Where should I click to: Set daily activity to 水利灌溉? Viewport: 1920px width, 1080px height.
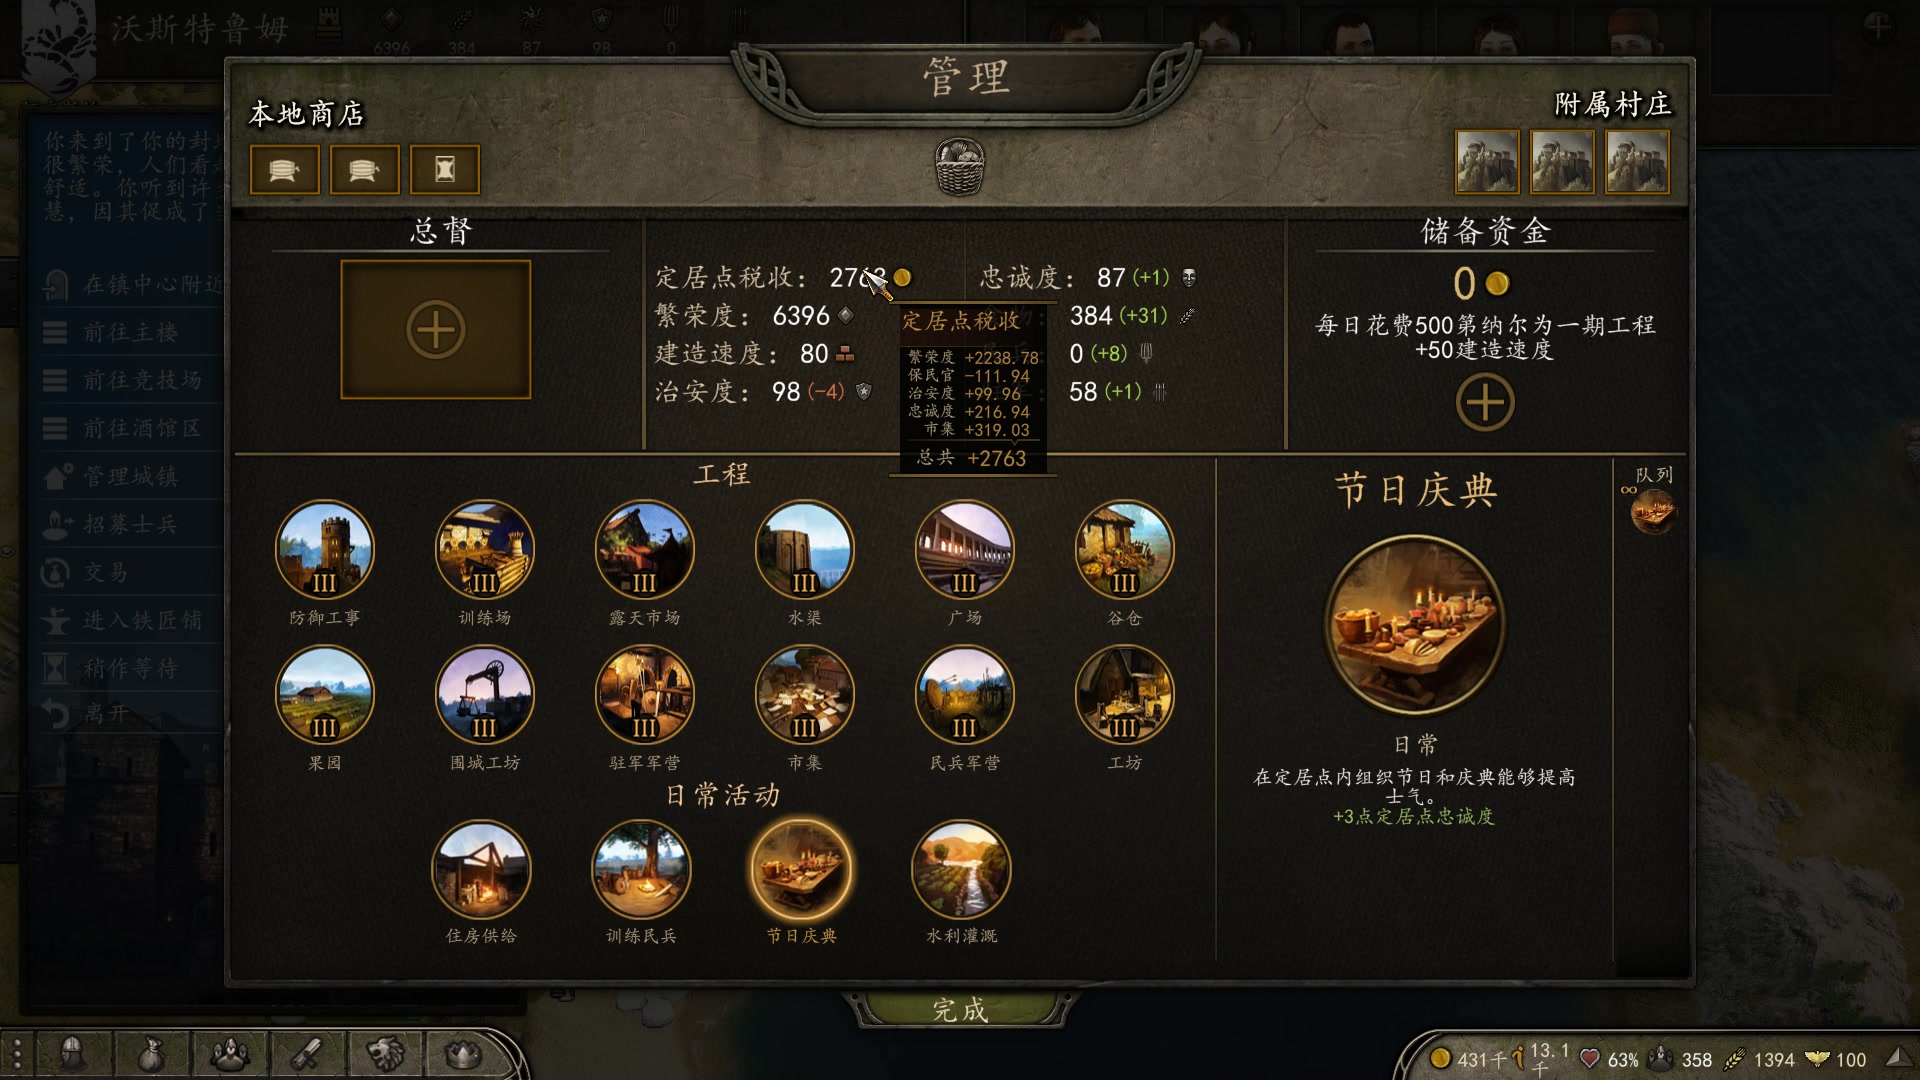(961, 870)
